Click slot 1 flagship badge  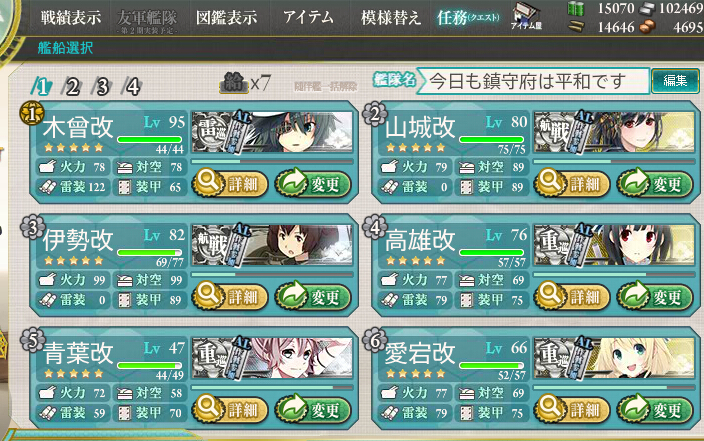coord(31,113)
